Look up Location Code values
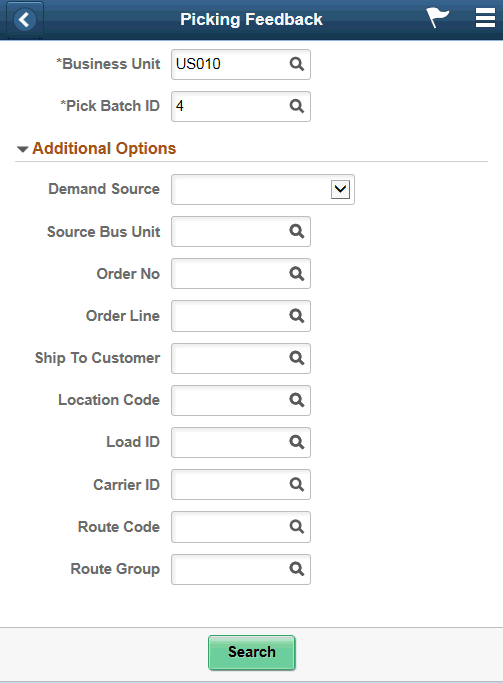This screenshot has height=683, width=503. (297, 400)
